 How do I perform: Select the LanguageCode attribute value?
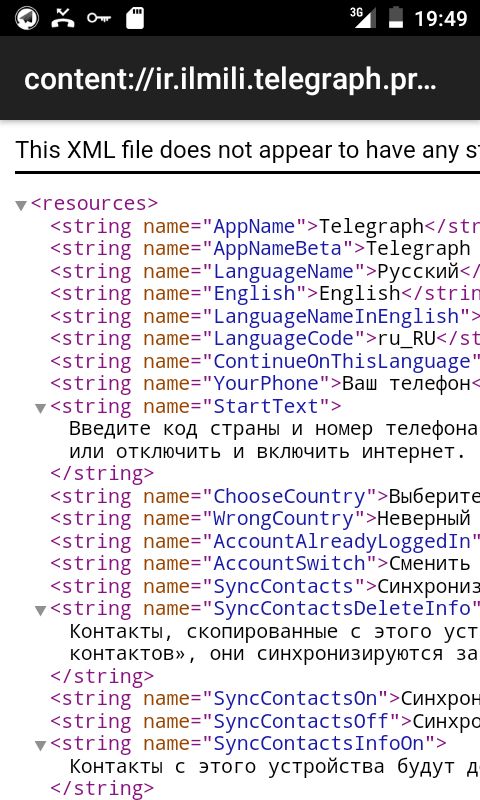[284, 338]
